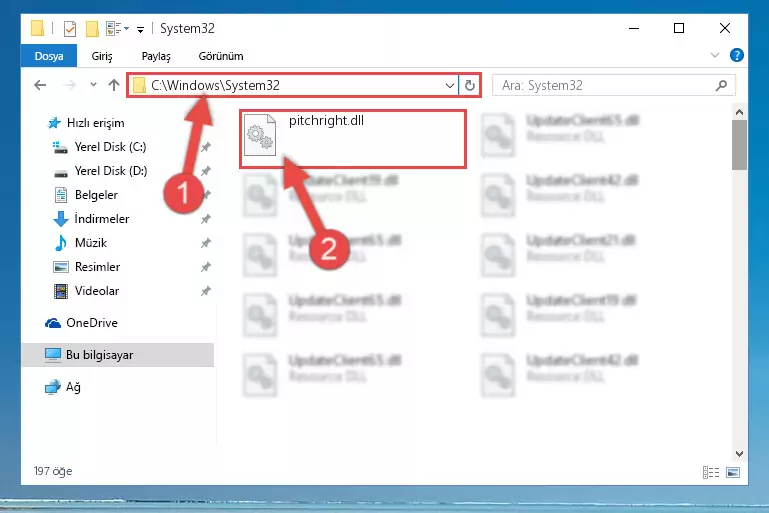Open the address bar history dropdown
769x513 pixels.
point(449,86)
